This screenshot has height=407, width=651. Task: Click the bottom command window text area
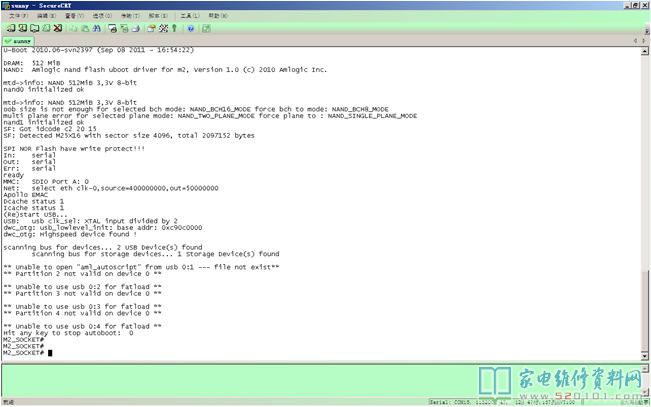point(321,381)
